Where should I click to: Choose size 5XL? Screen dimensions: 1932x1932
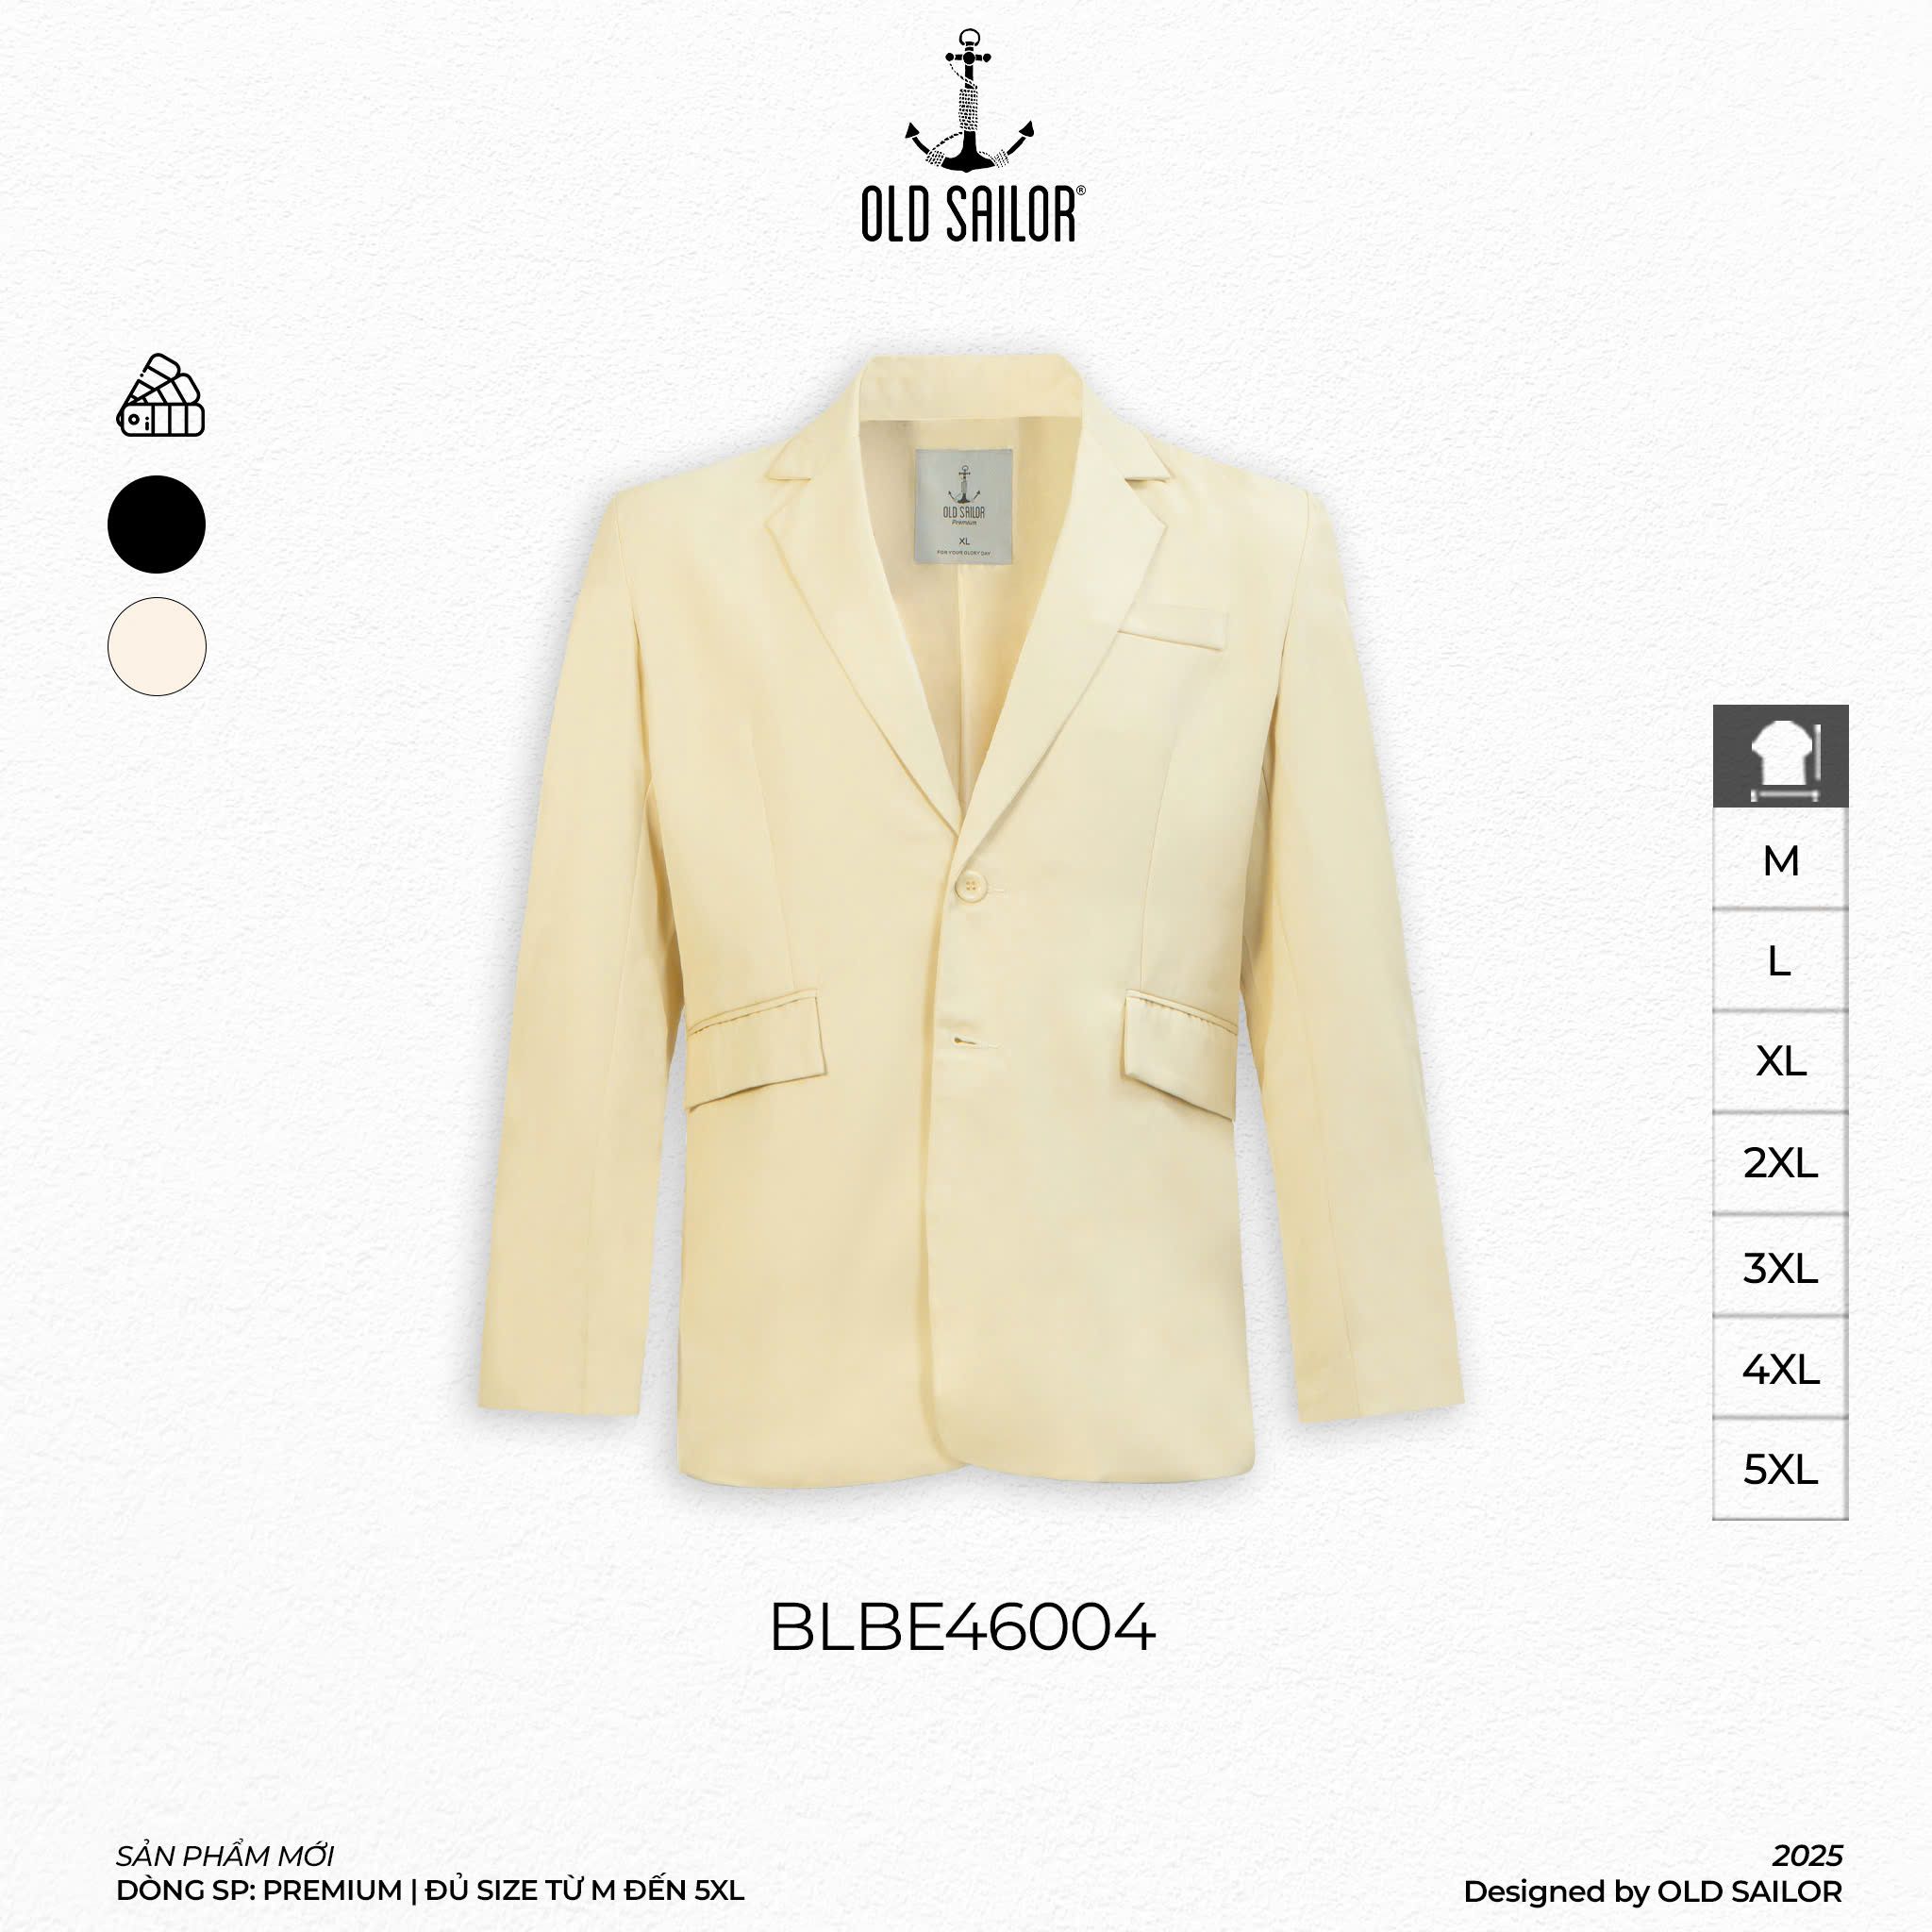(x=1780, y=1470)
